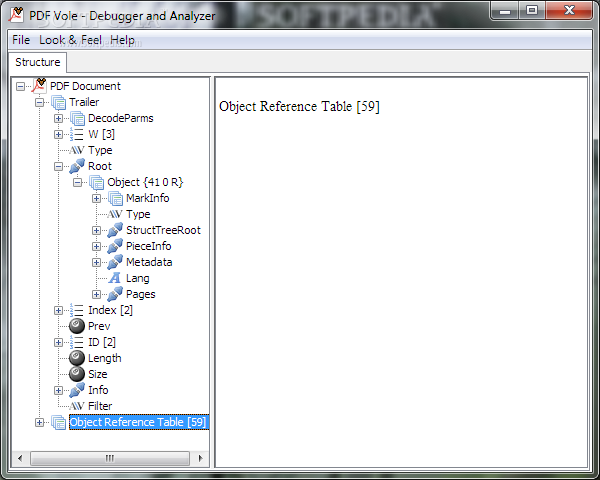
Task: Click the Pages reference icon
Action: 115,294
